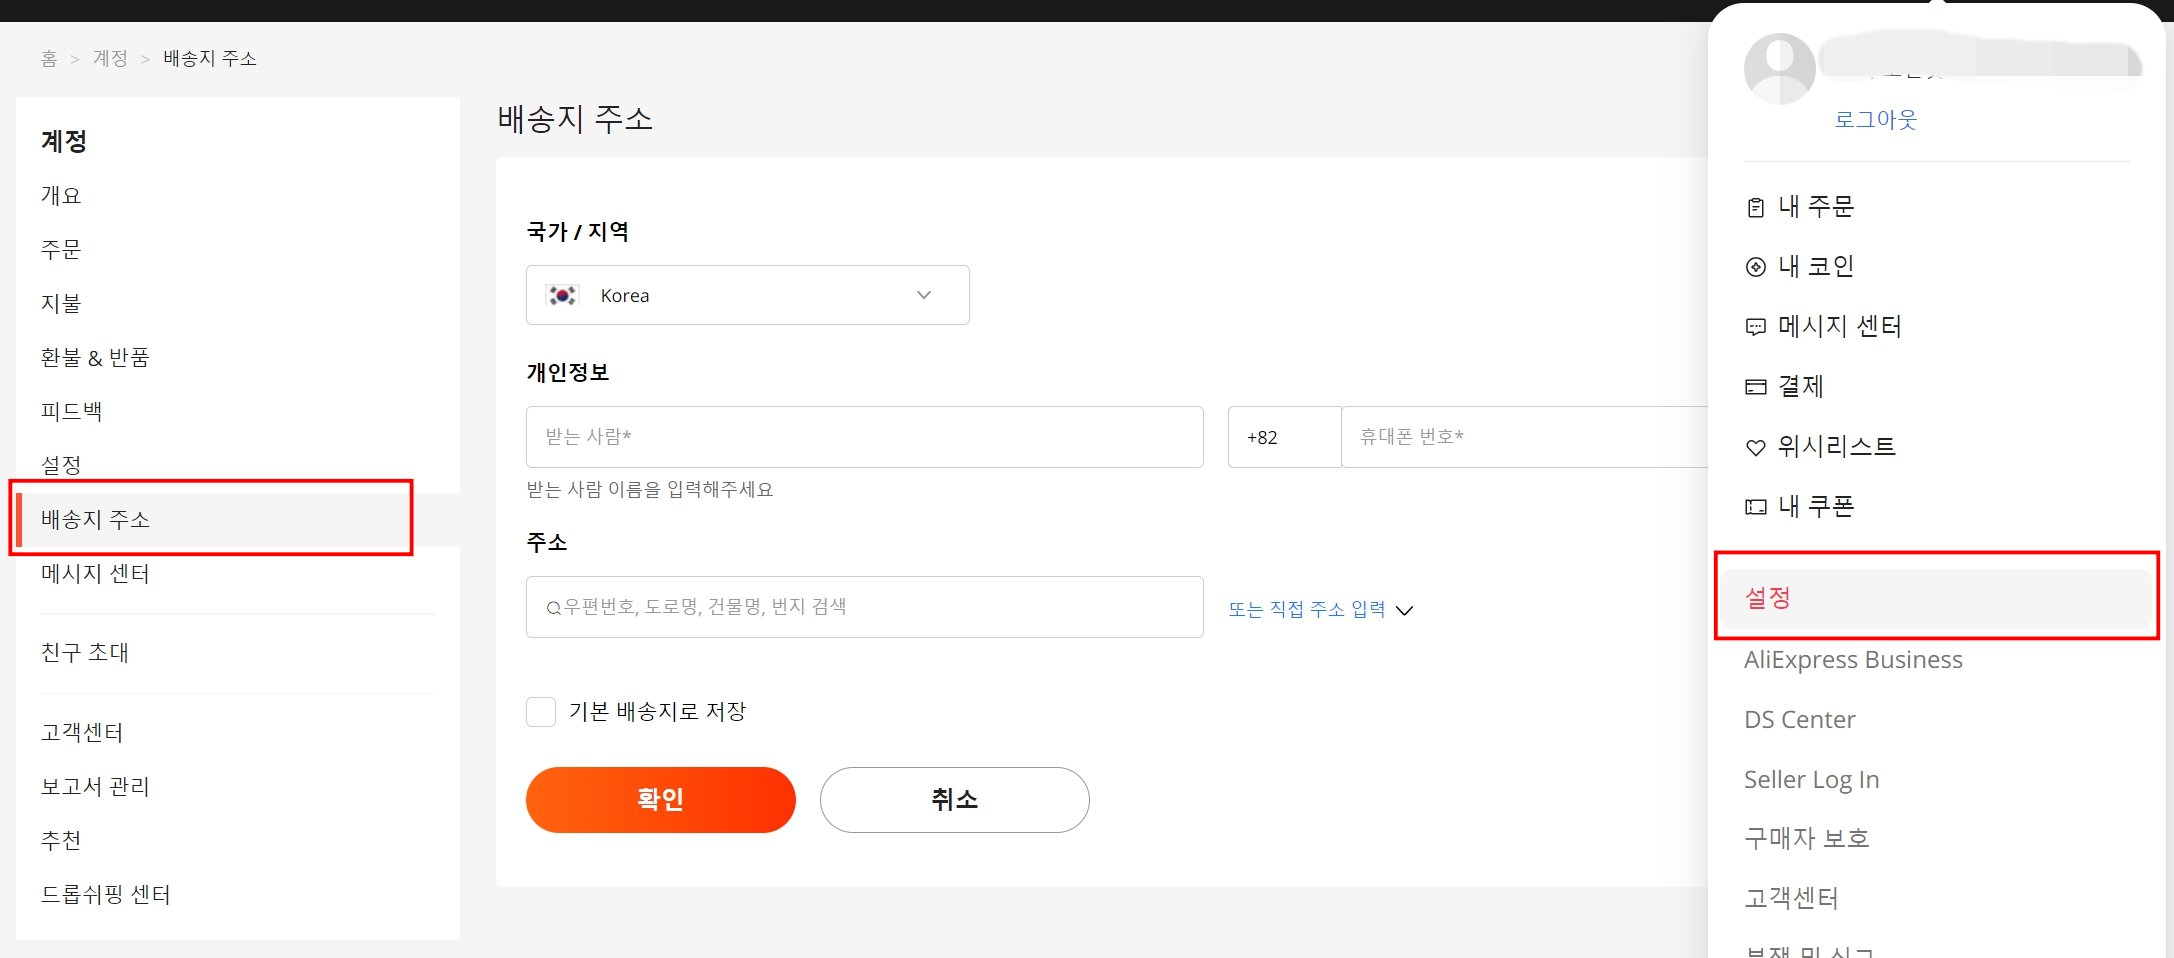Click the 취소 cancel button
This screenshot has height=958, width=2174.
point(953,799)
